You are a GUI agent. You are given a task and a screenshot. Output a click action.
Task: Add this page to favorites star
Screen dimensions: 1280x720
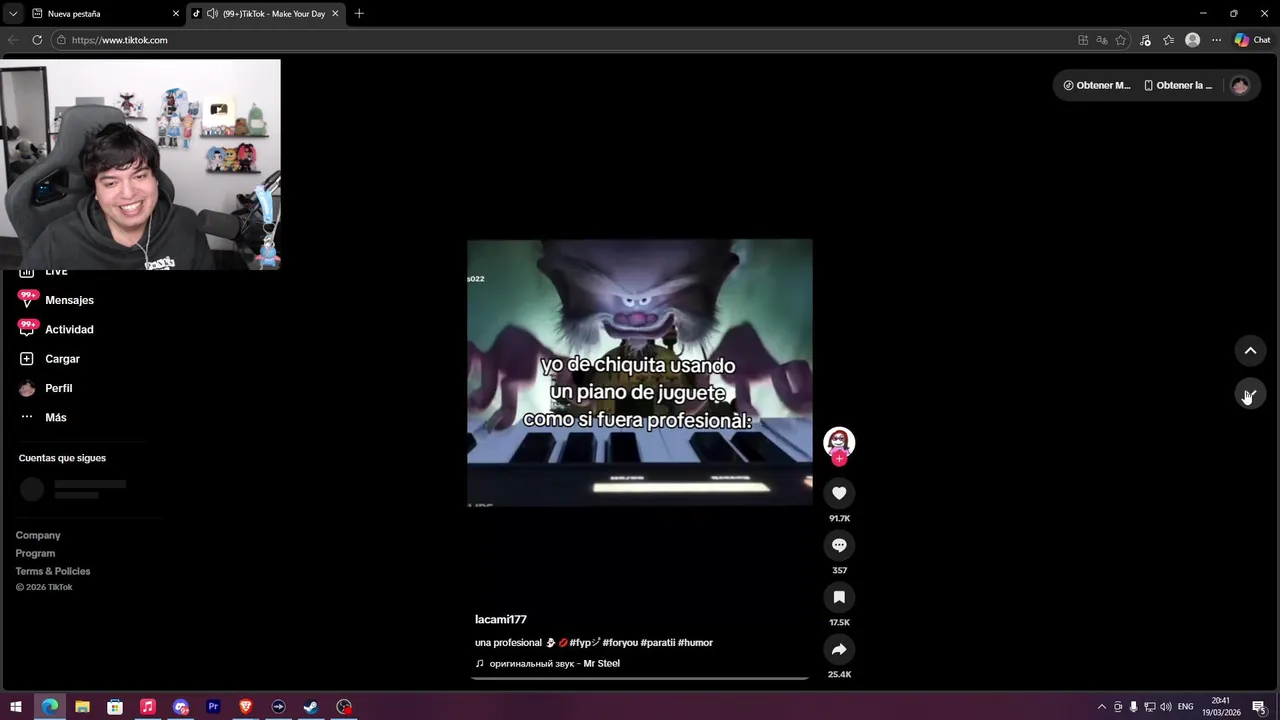[x=1121, y=40]
